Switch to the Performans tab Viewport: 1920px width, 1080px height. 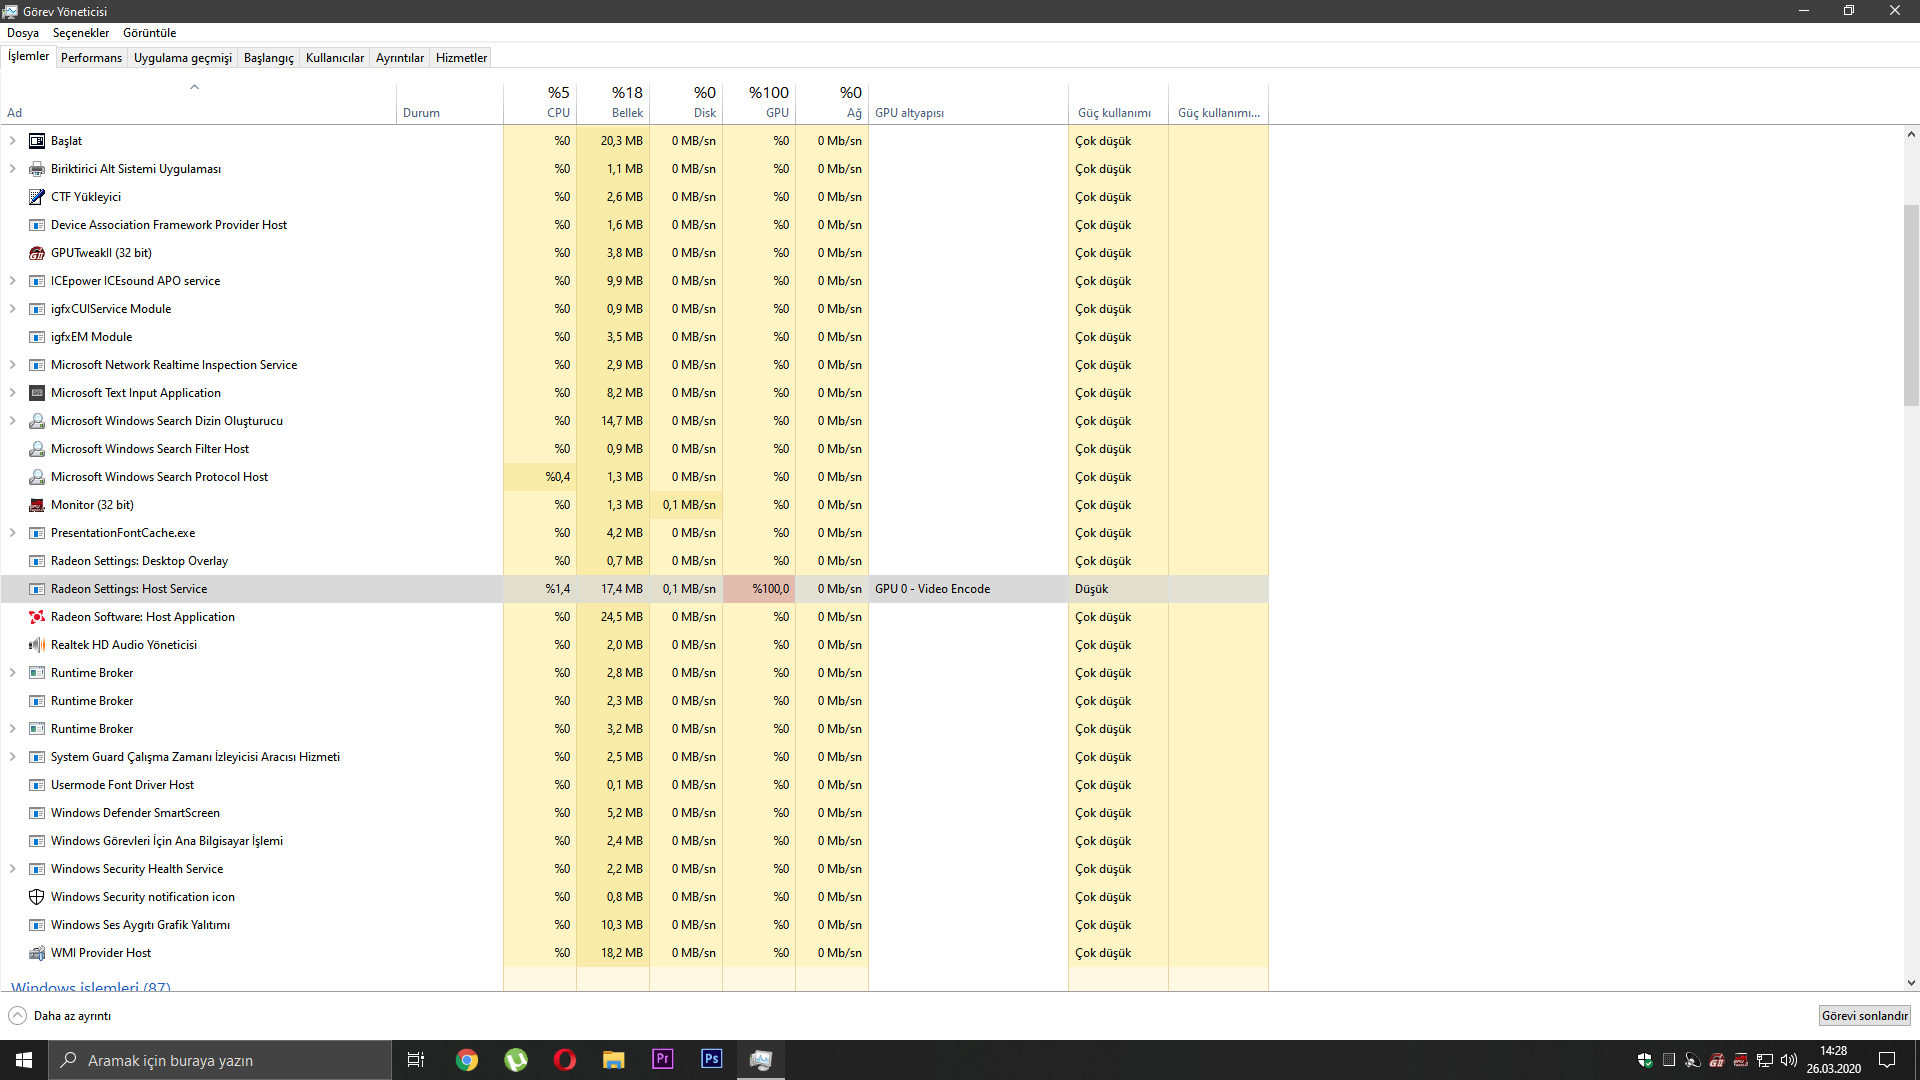pos(91,58)
